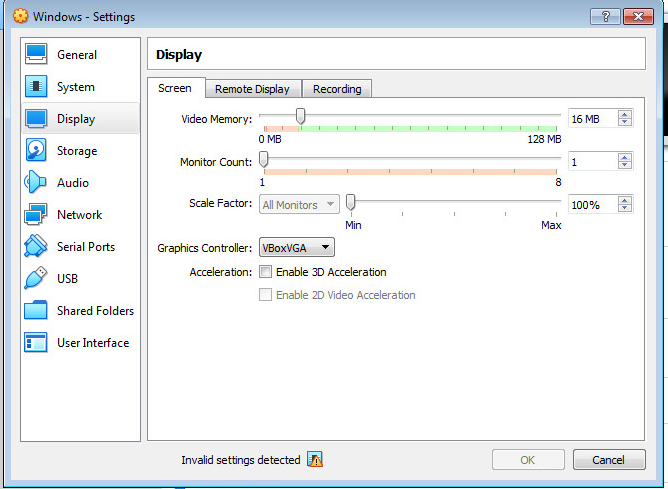Click the Monitor Count value field
Viewport: 668px width, 489px height.
coord(593,161)
